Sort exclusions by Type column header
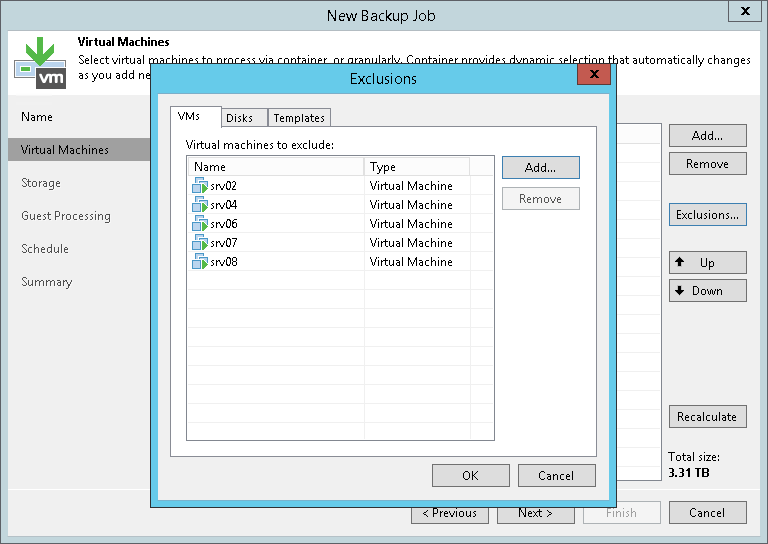 (417, 166)
